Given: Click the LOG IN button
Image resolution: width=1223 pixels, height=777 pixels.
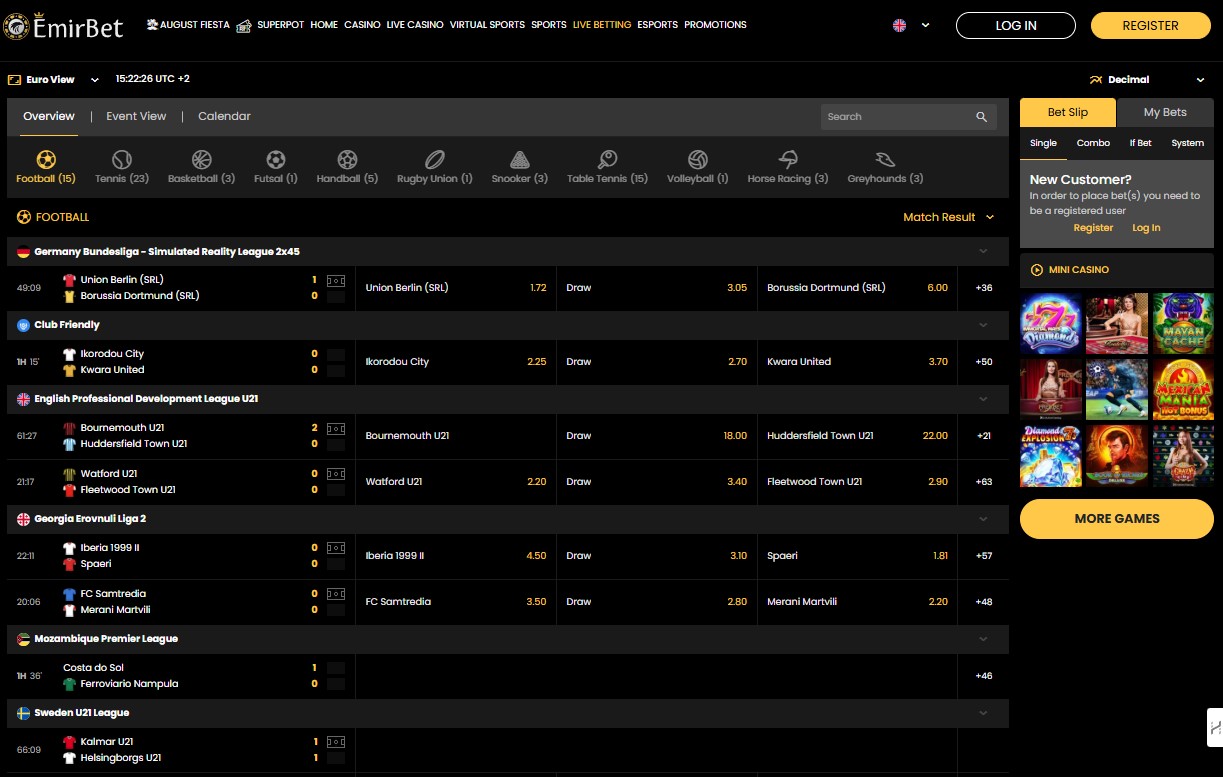Looking at the screenshot, I should (1016, 26).
